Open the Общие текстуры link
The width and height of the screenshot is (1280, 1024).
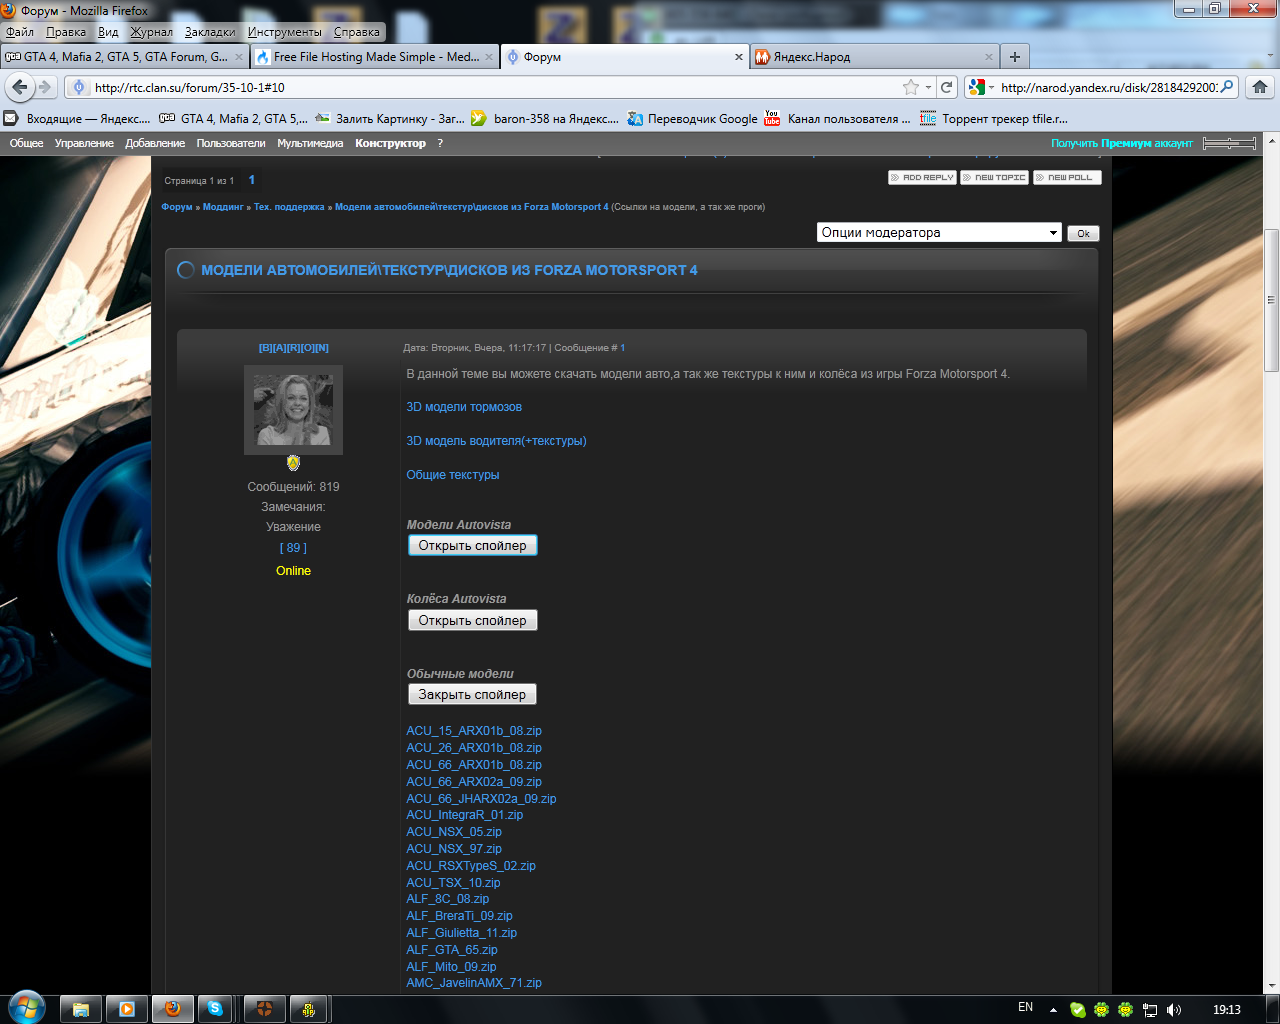(x=453, y=475)
